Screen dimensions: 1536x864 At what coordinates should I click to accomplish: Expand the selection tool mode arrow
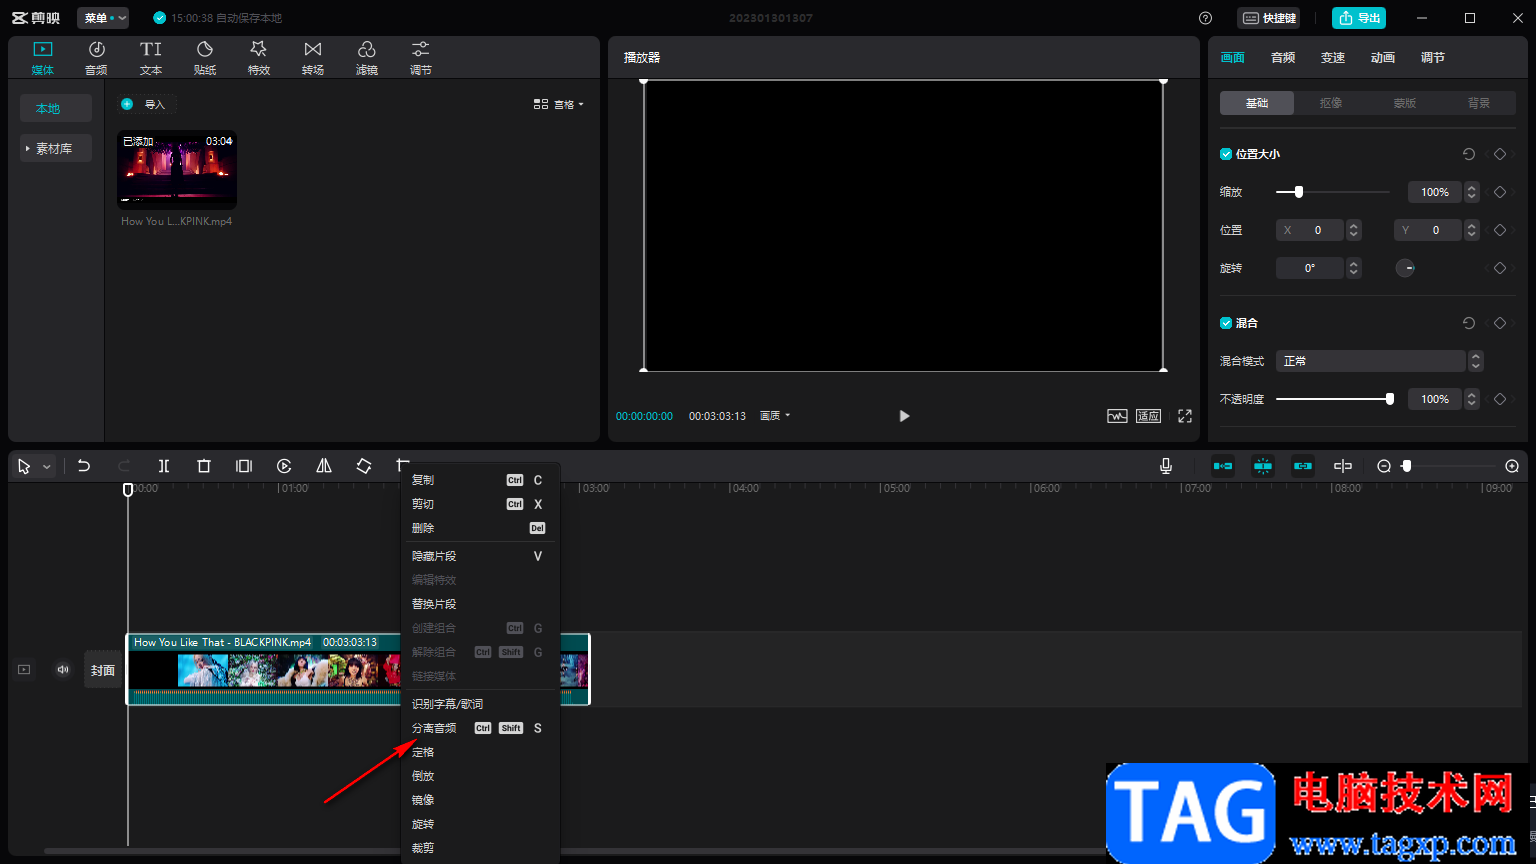click(x=46, y=467)
